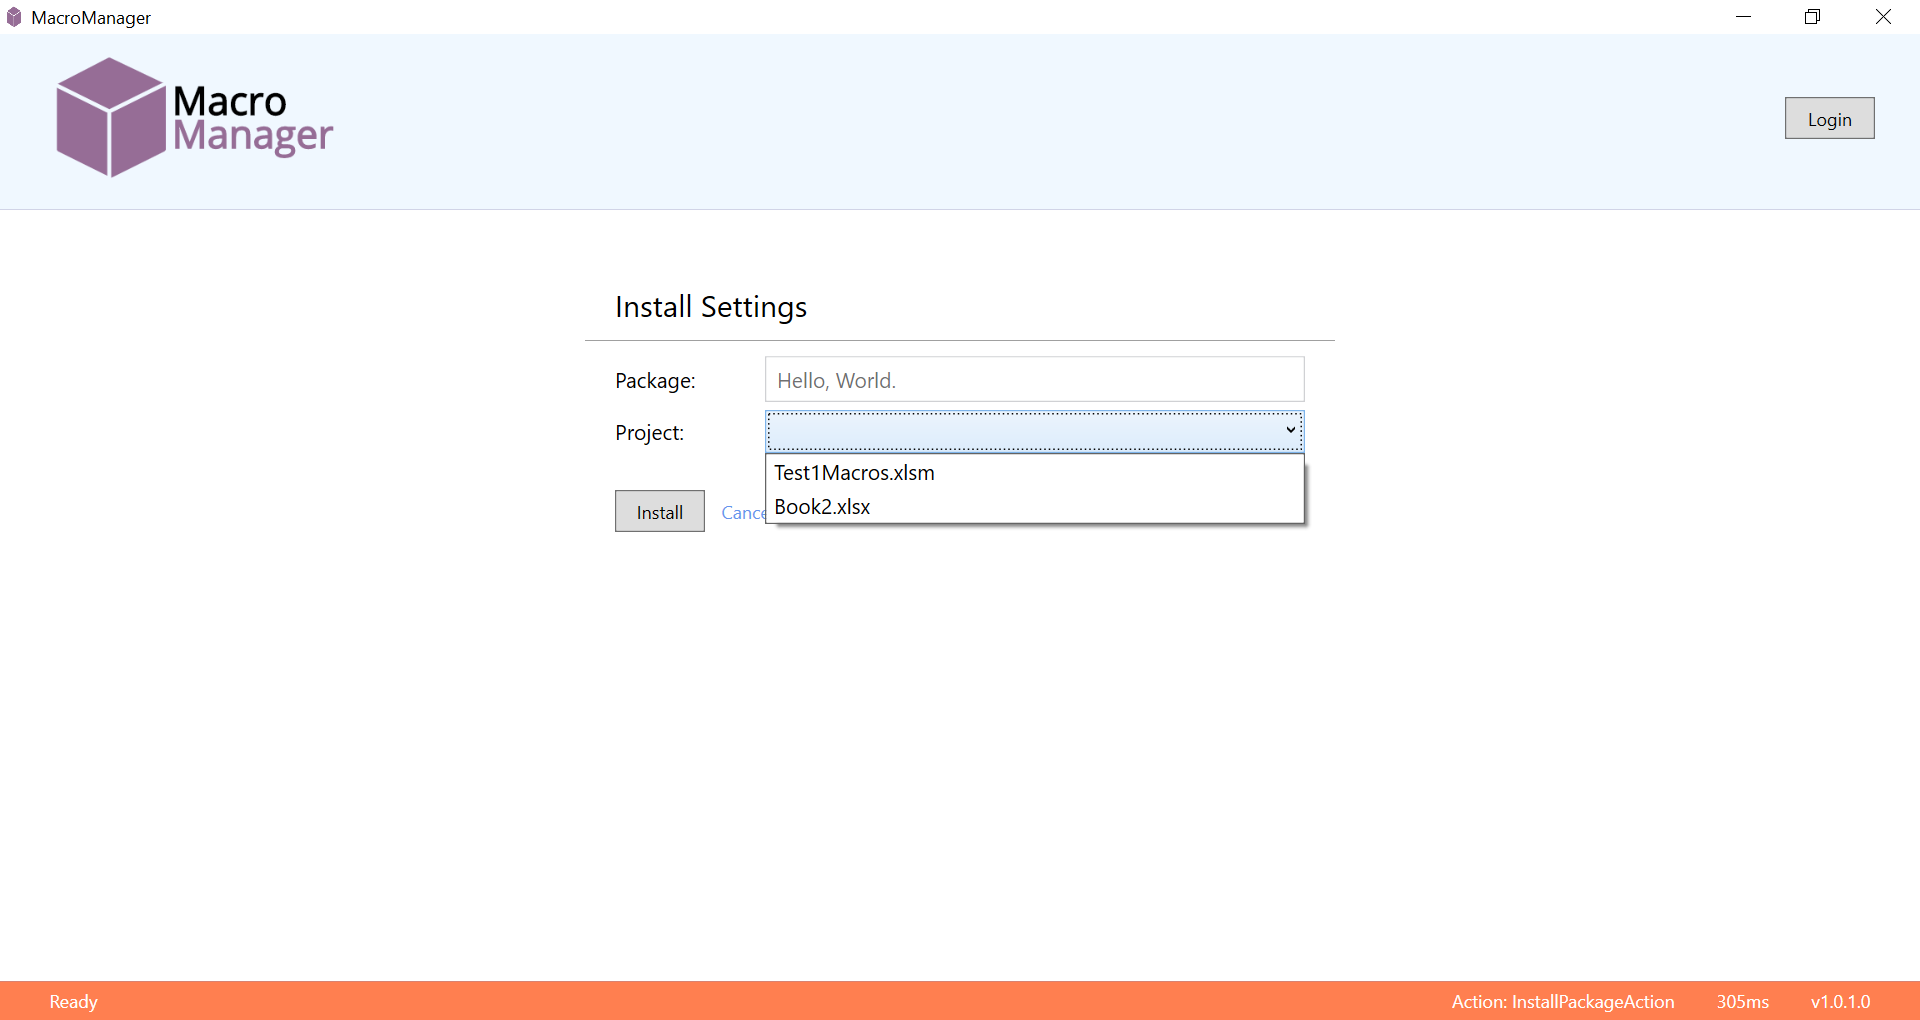Click the Ready status label
This screenshot has width=1920, height=1020.
click(73, 1000)
